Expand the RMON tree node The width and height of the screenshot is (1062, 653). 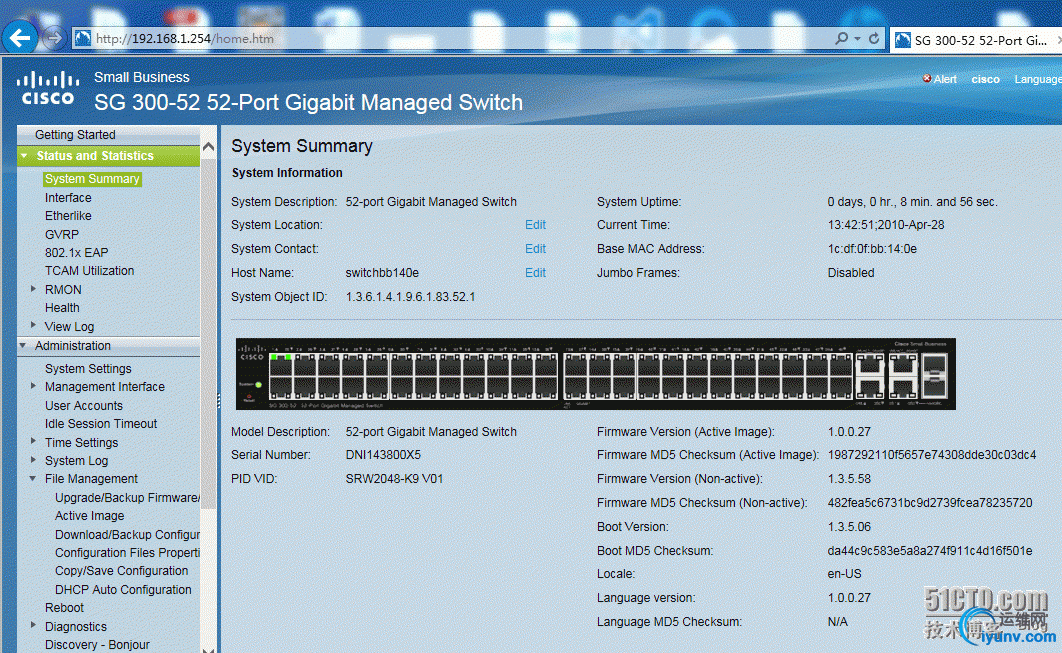[x=33, y=289]
